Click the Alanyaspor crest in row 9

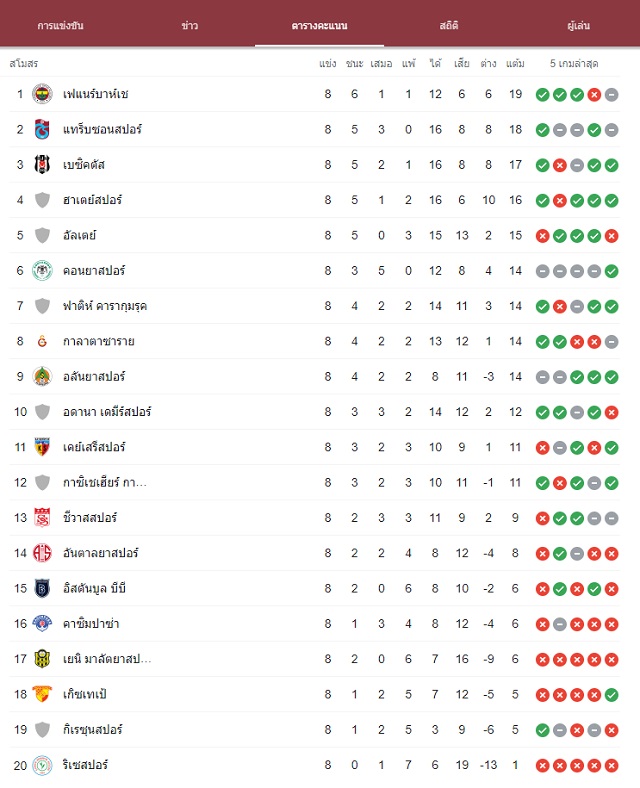pos(42,377)
